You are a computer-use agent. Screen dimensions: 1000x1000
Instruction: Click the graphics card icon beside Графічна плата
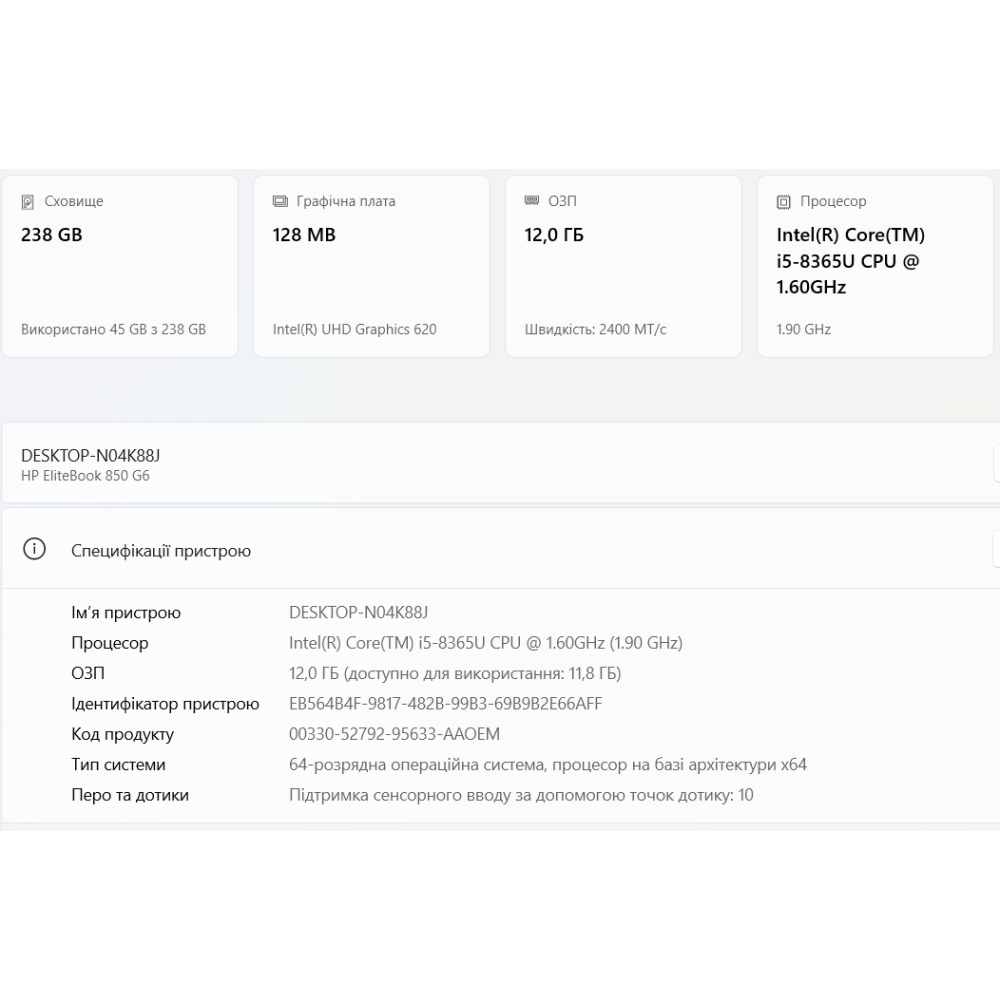point(280,202)
